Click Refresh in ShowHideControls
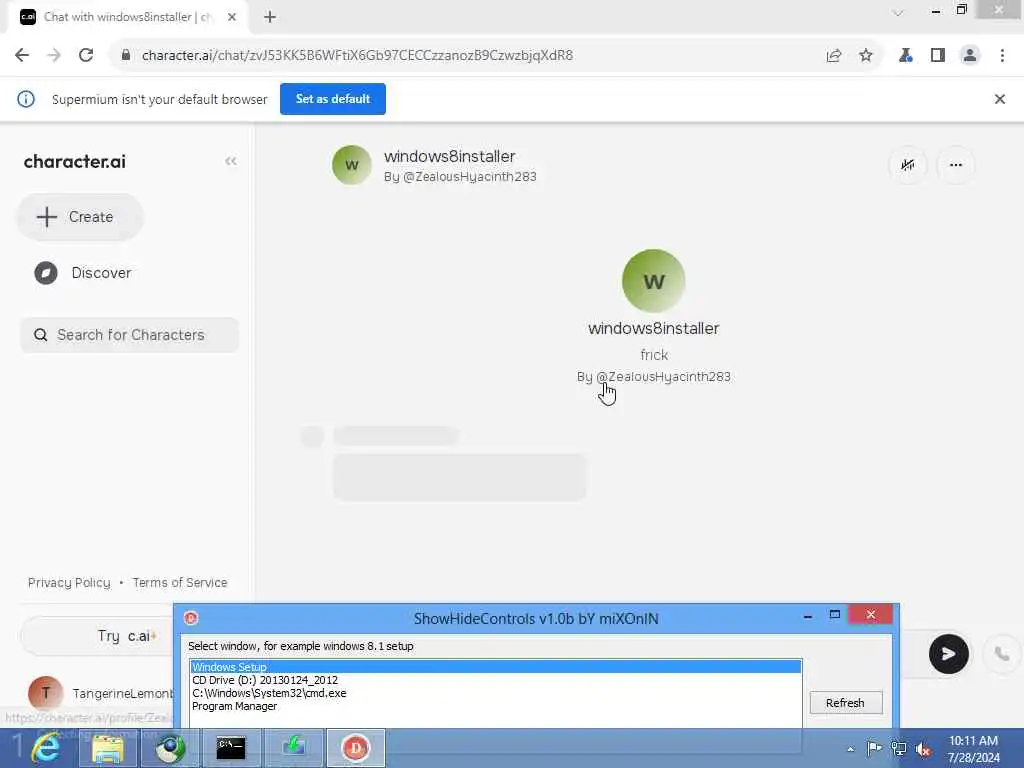1024x768 pixels. [846, 703]
